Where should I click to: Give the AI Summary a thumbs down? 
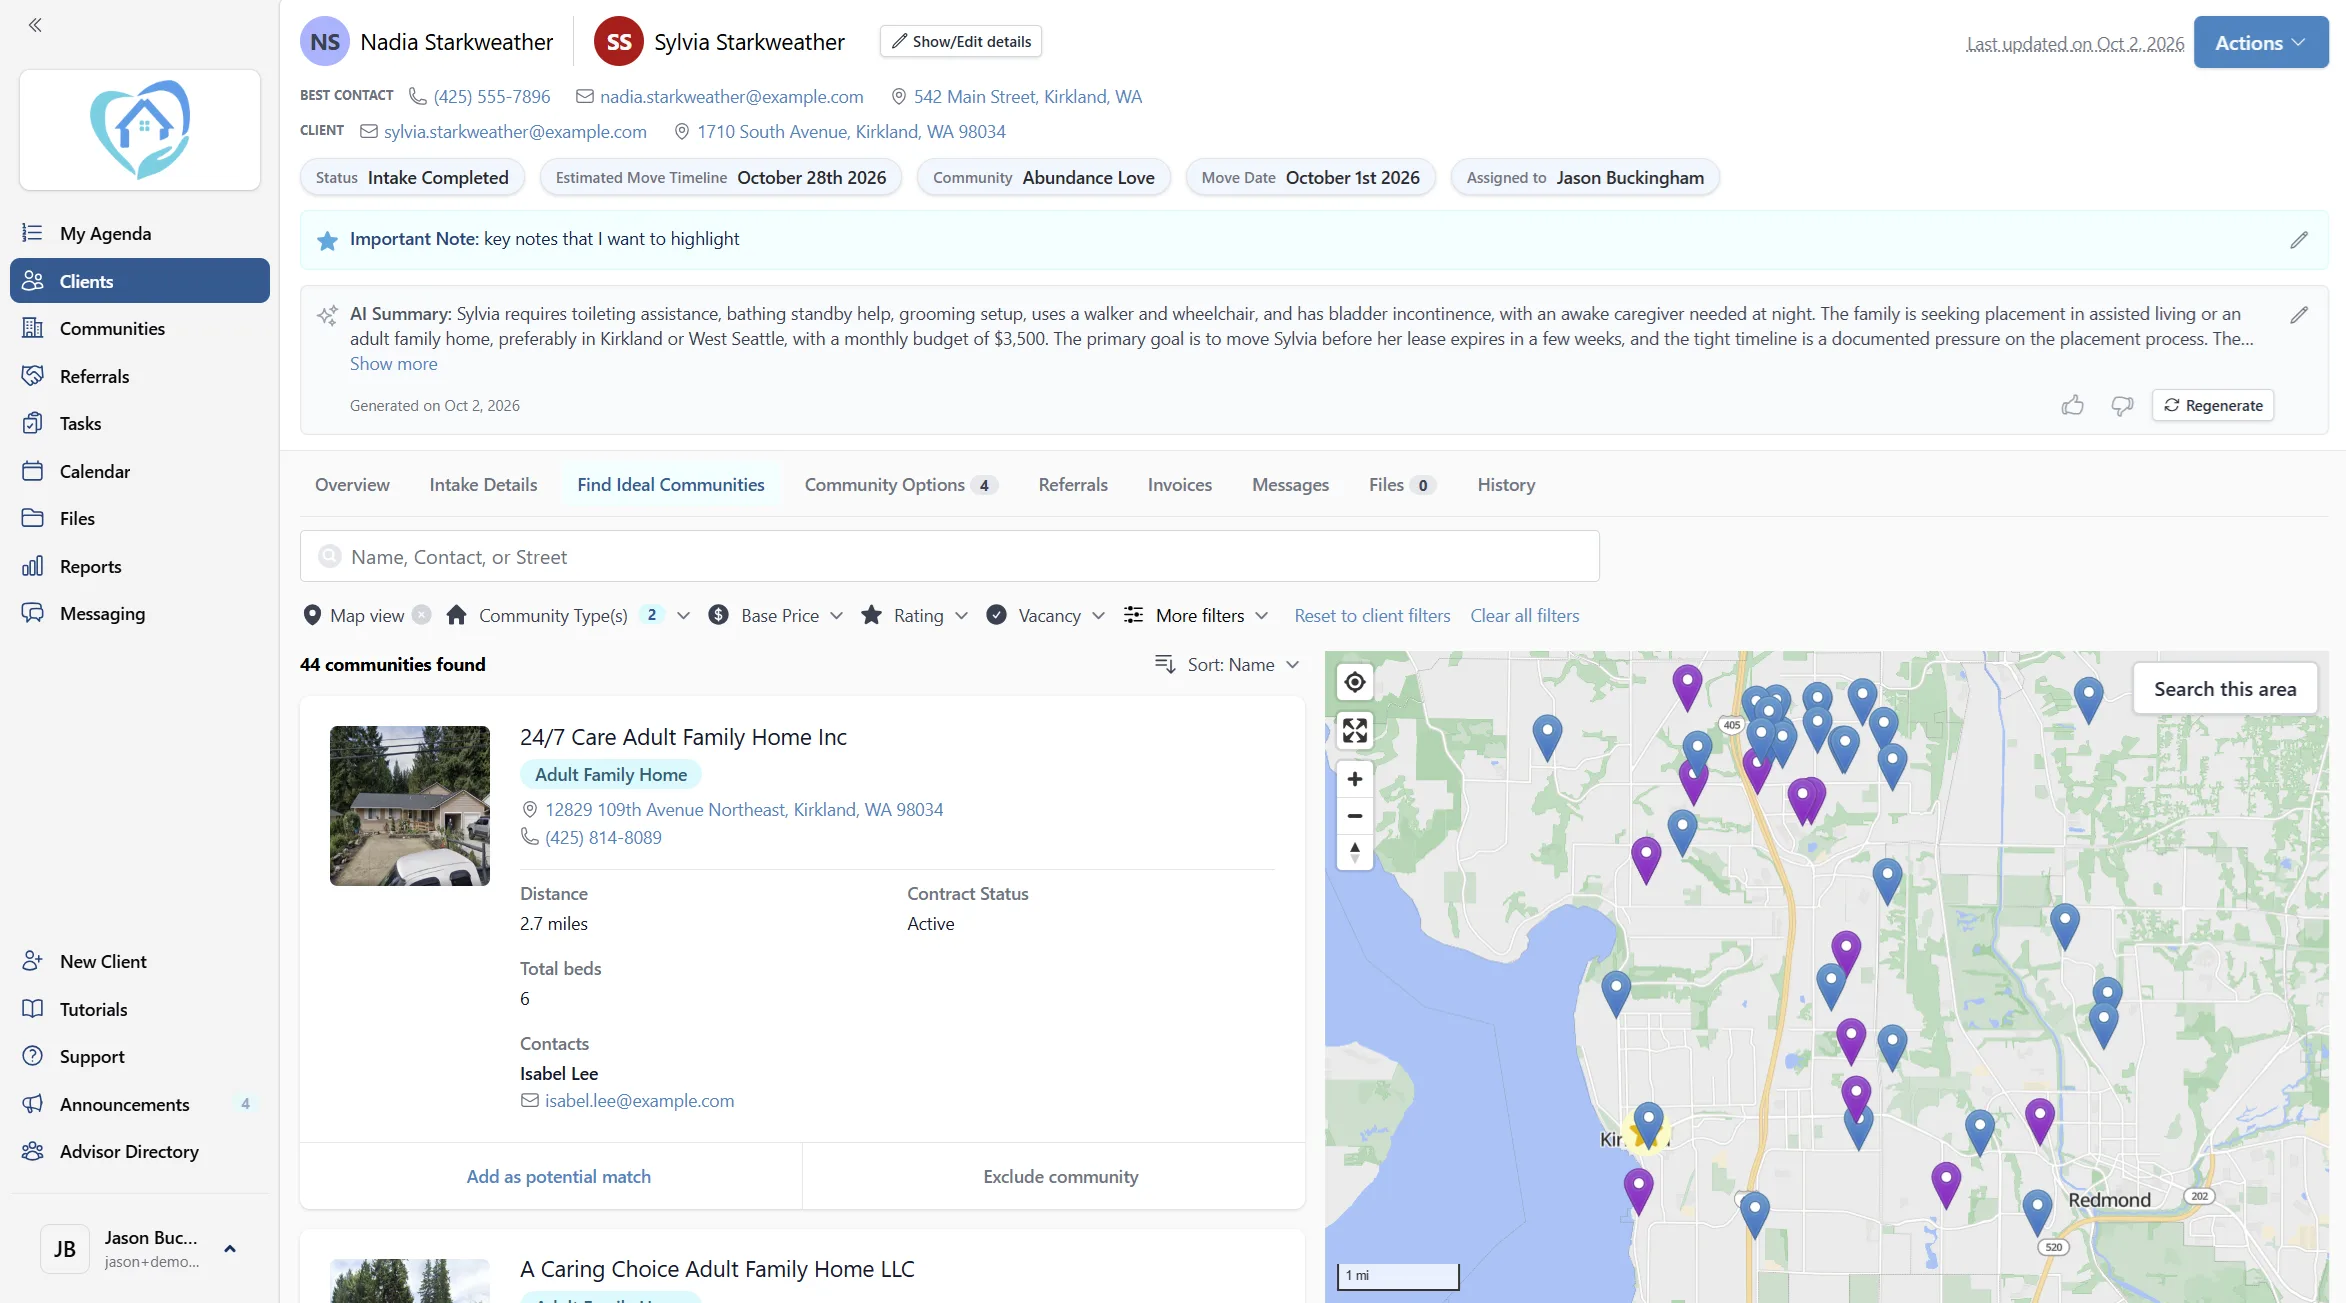2122,405
